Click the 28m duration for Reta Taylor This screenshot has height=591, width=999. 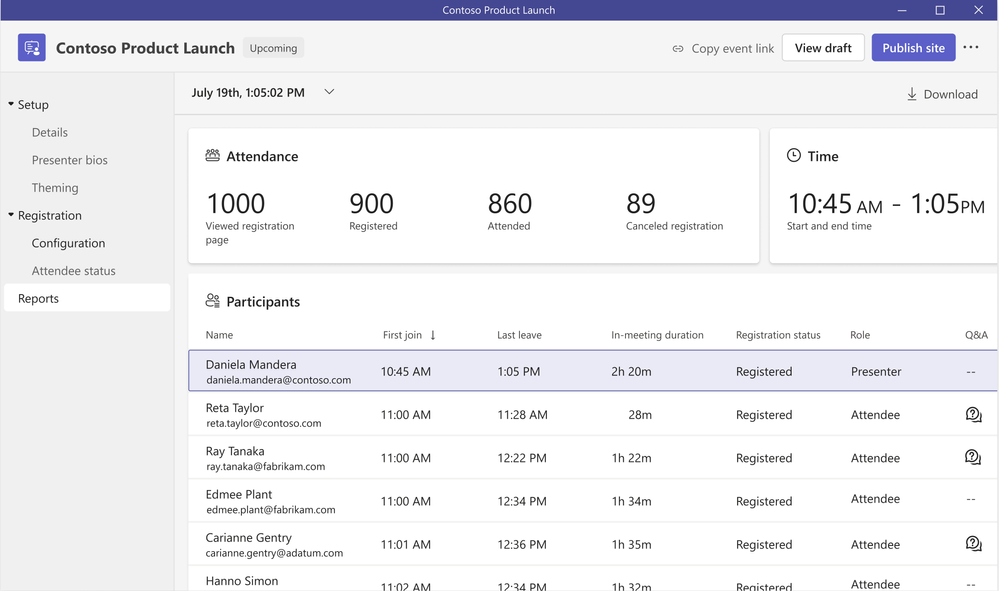click(640, 415)
